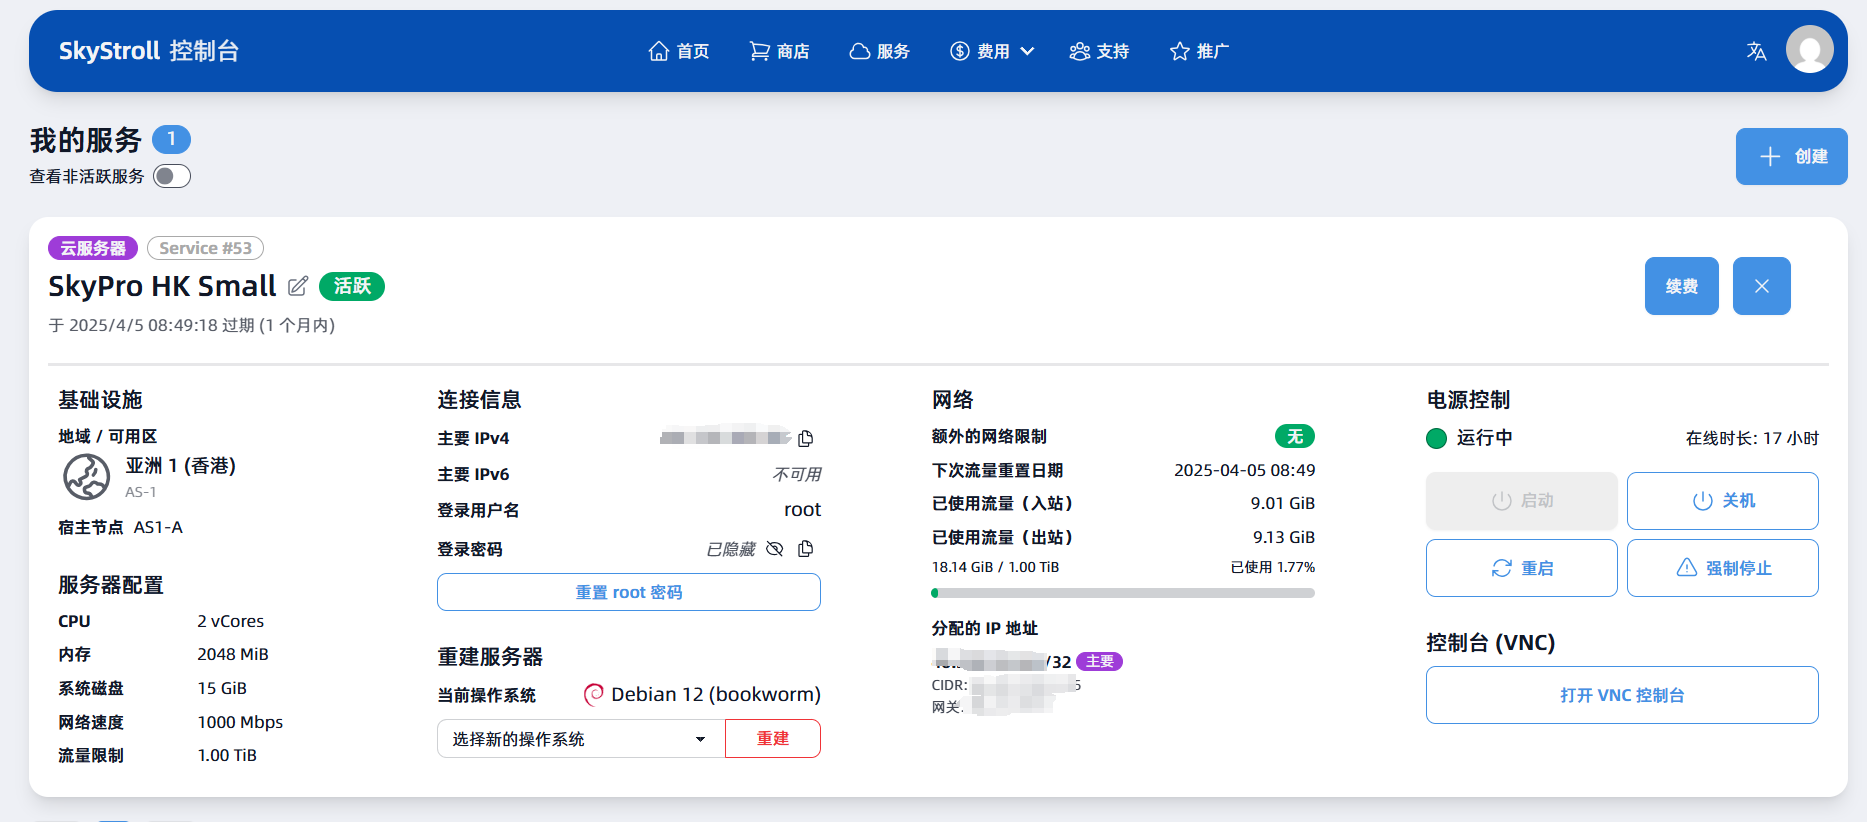Click the globe region icon

coord(87,476)
